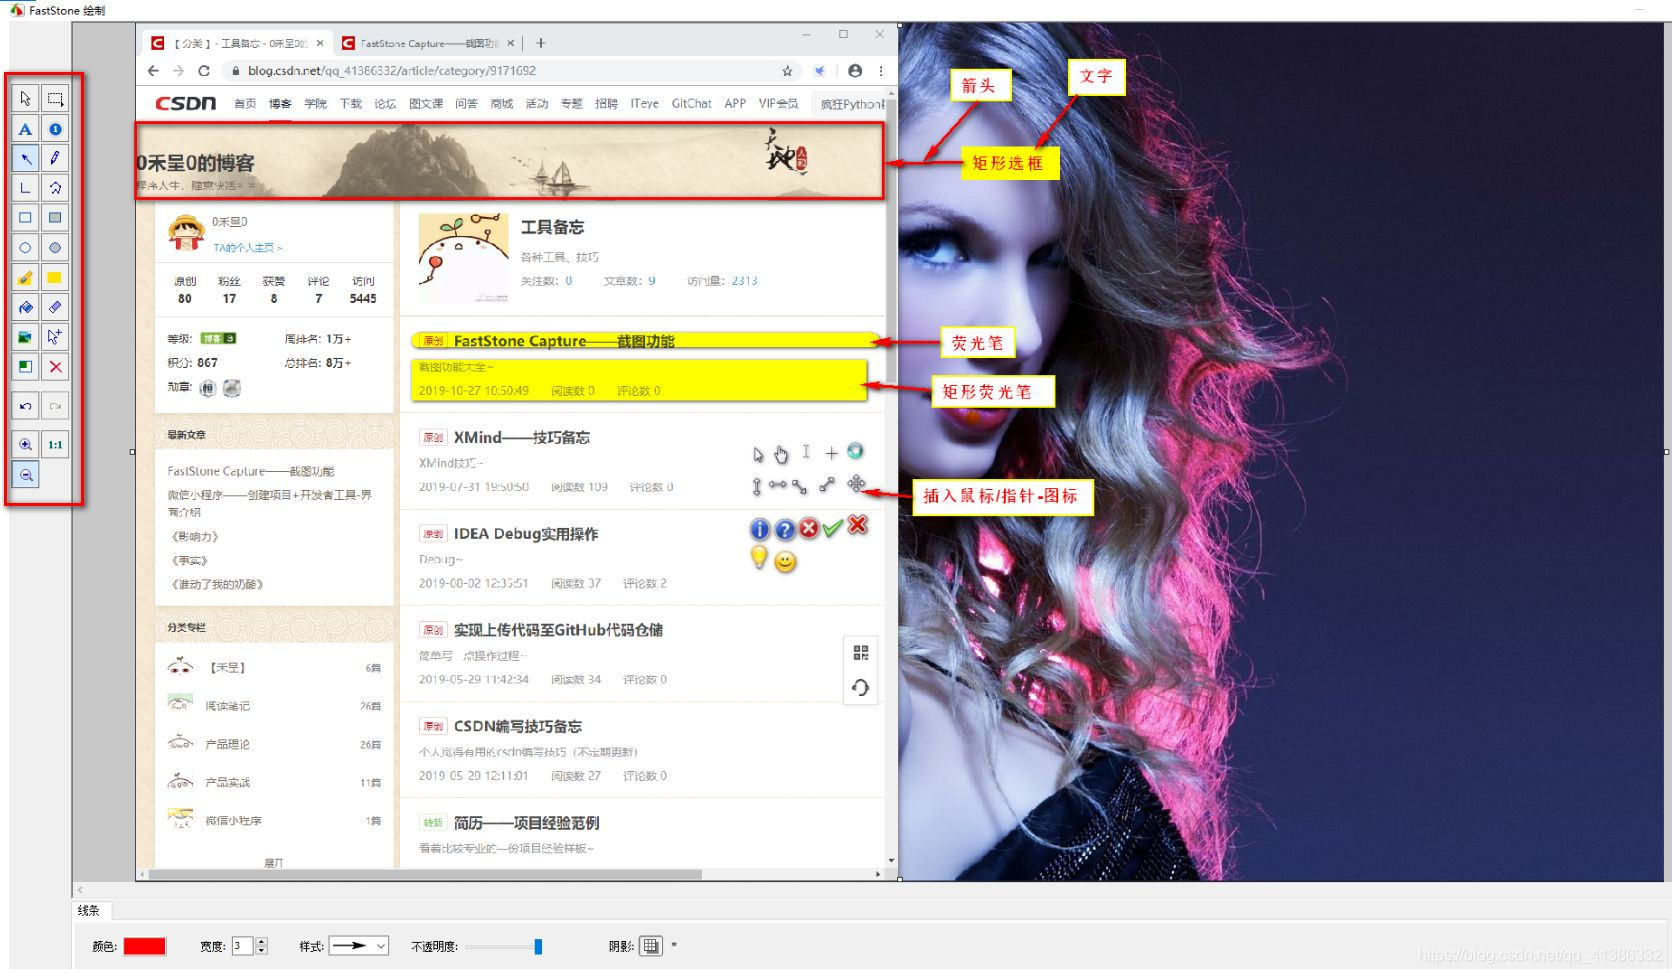The height and width of the screenshot is (974, 1672).
Task: Click GitHub-related GitChat nav item
Action: [692, 104]
